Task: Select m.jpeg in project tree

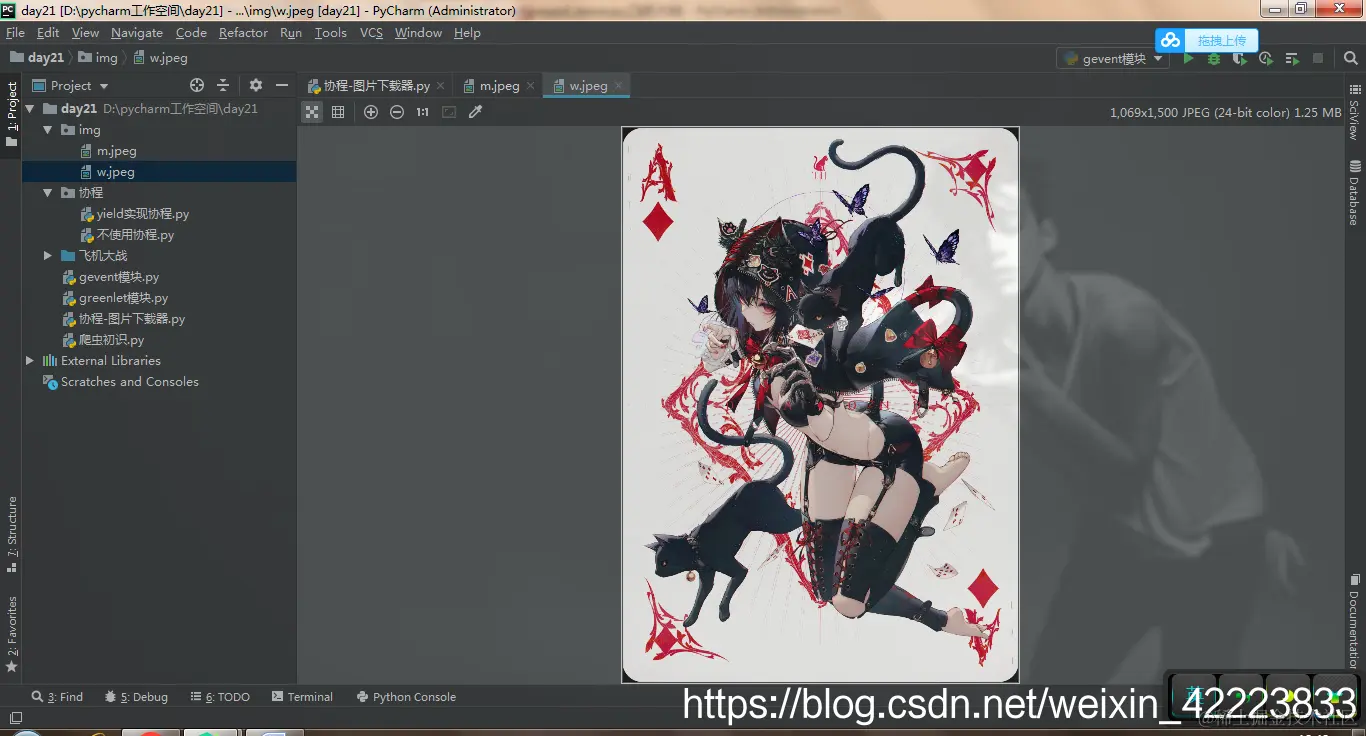Action: [116, 151]
